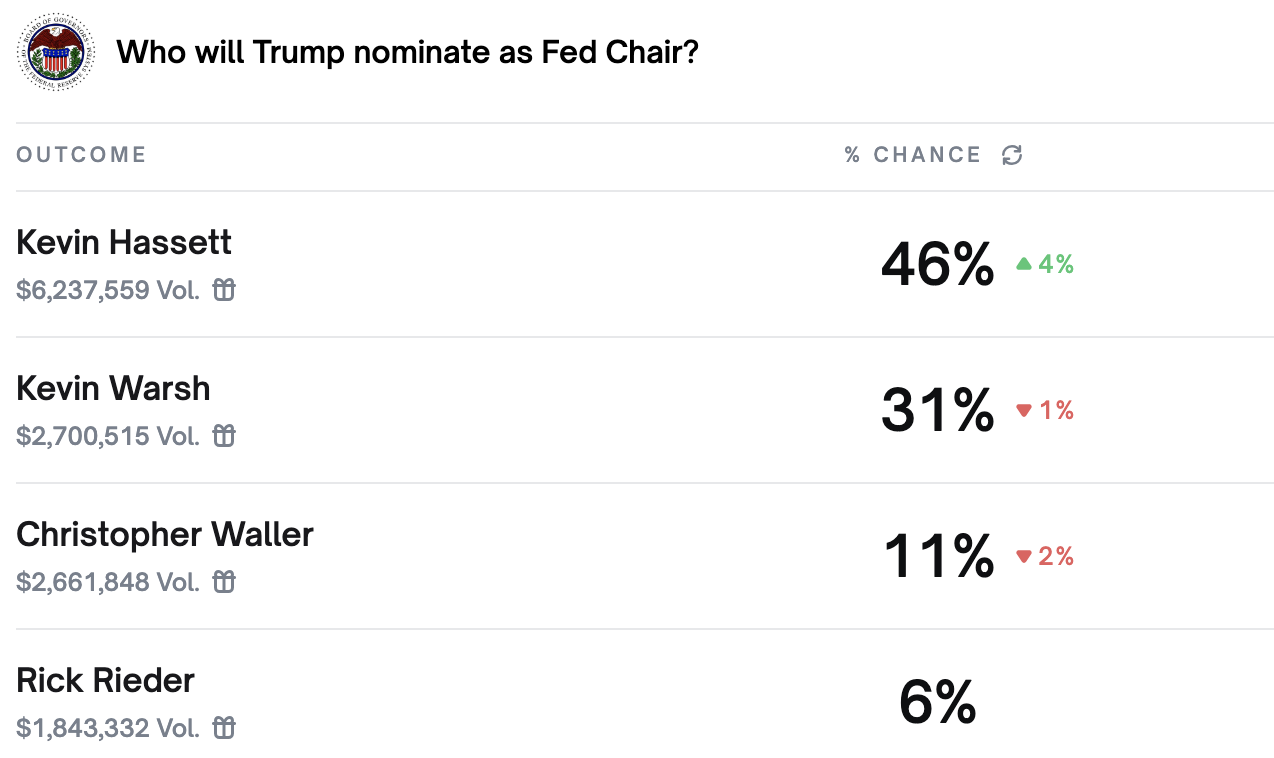1274x758 pixels.
Task: Click the refresh icon beside % CHANCE
Action: 1012,155
